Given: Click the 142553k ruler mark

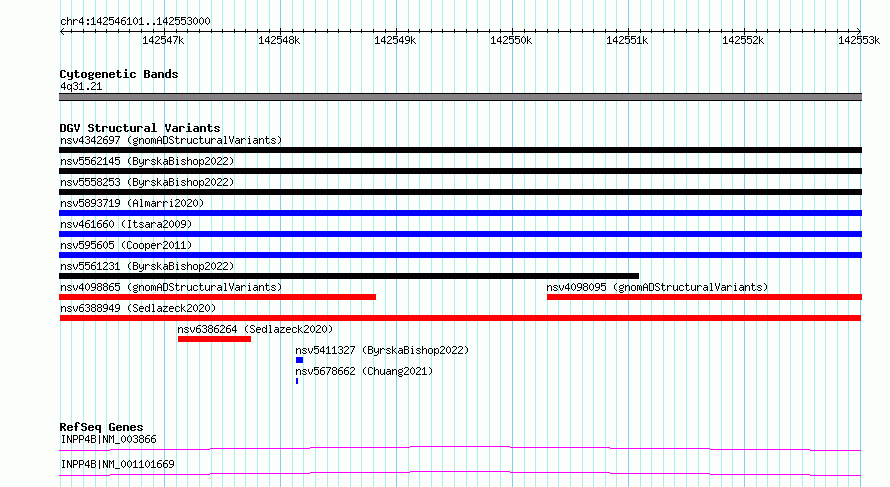Looking at the screenshot, I should point(859,40).
